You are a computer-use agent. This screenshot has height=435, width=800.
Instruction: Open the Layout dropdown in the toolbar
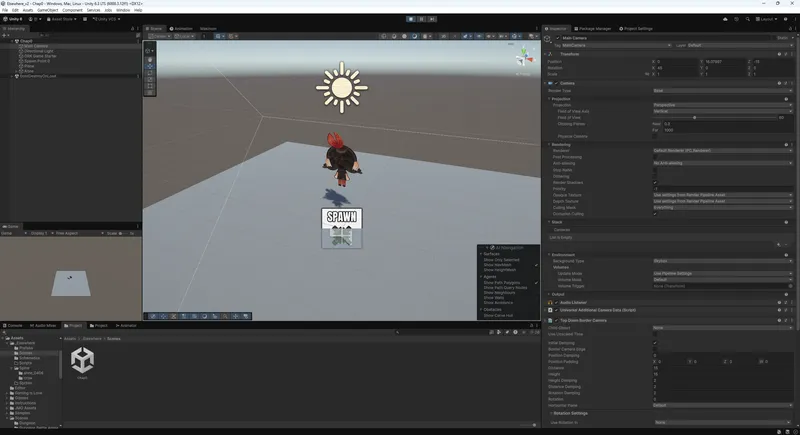click(x=768, y=18)
